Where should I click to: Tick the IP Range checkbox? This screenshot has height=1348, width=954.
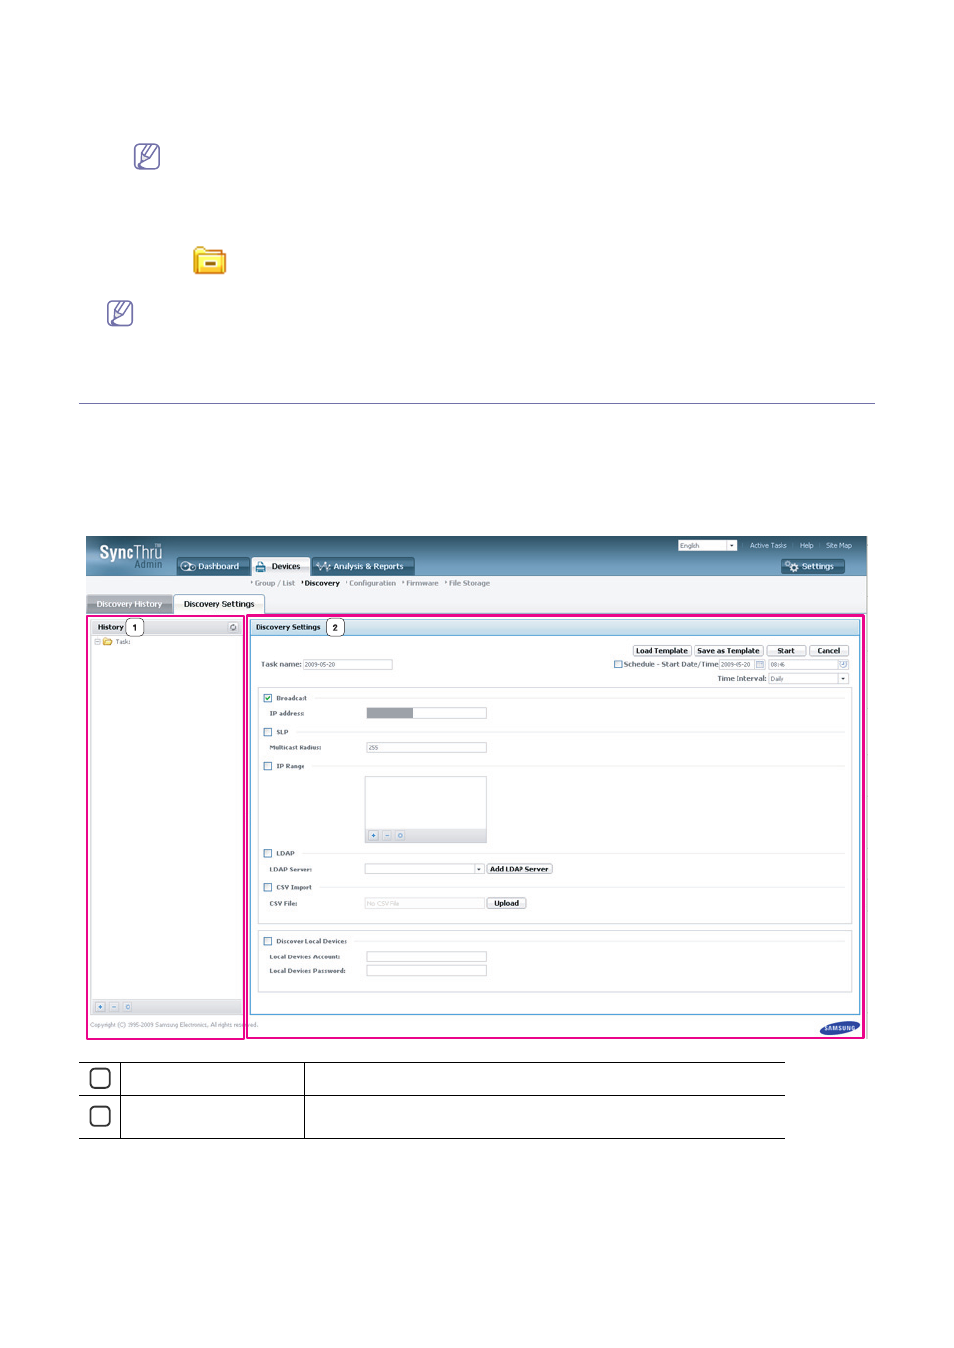pos(268,766)
